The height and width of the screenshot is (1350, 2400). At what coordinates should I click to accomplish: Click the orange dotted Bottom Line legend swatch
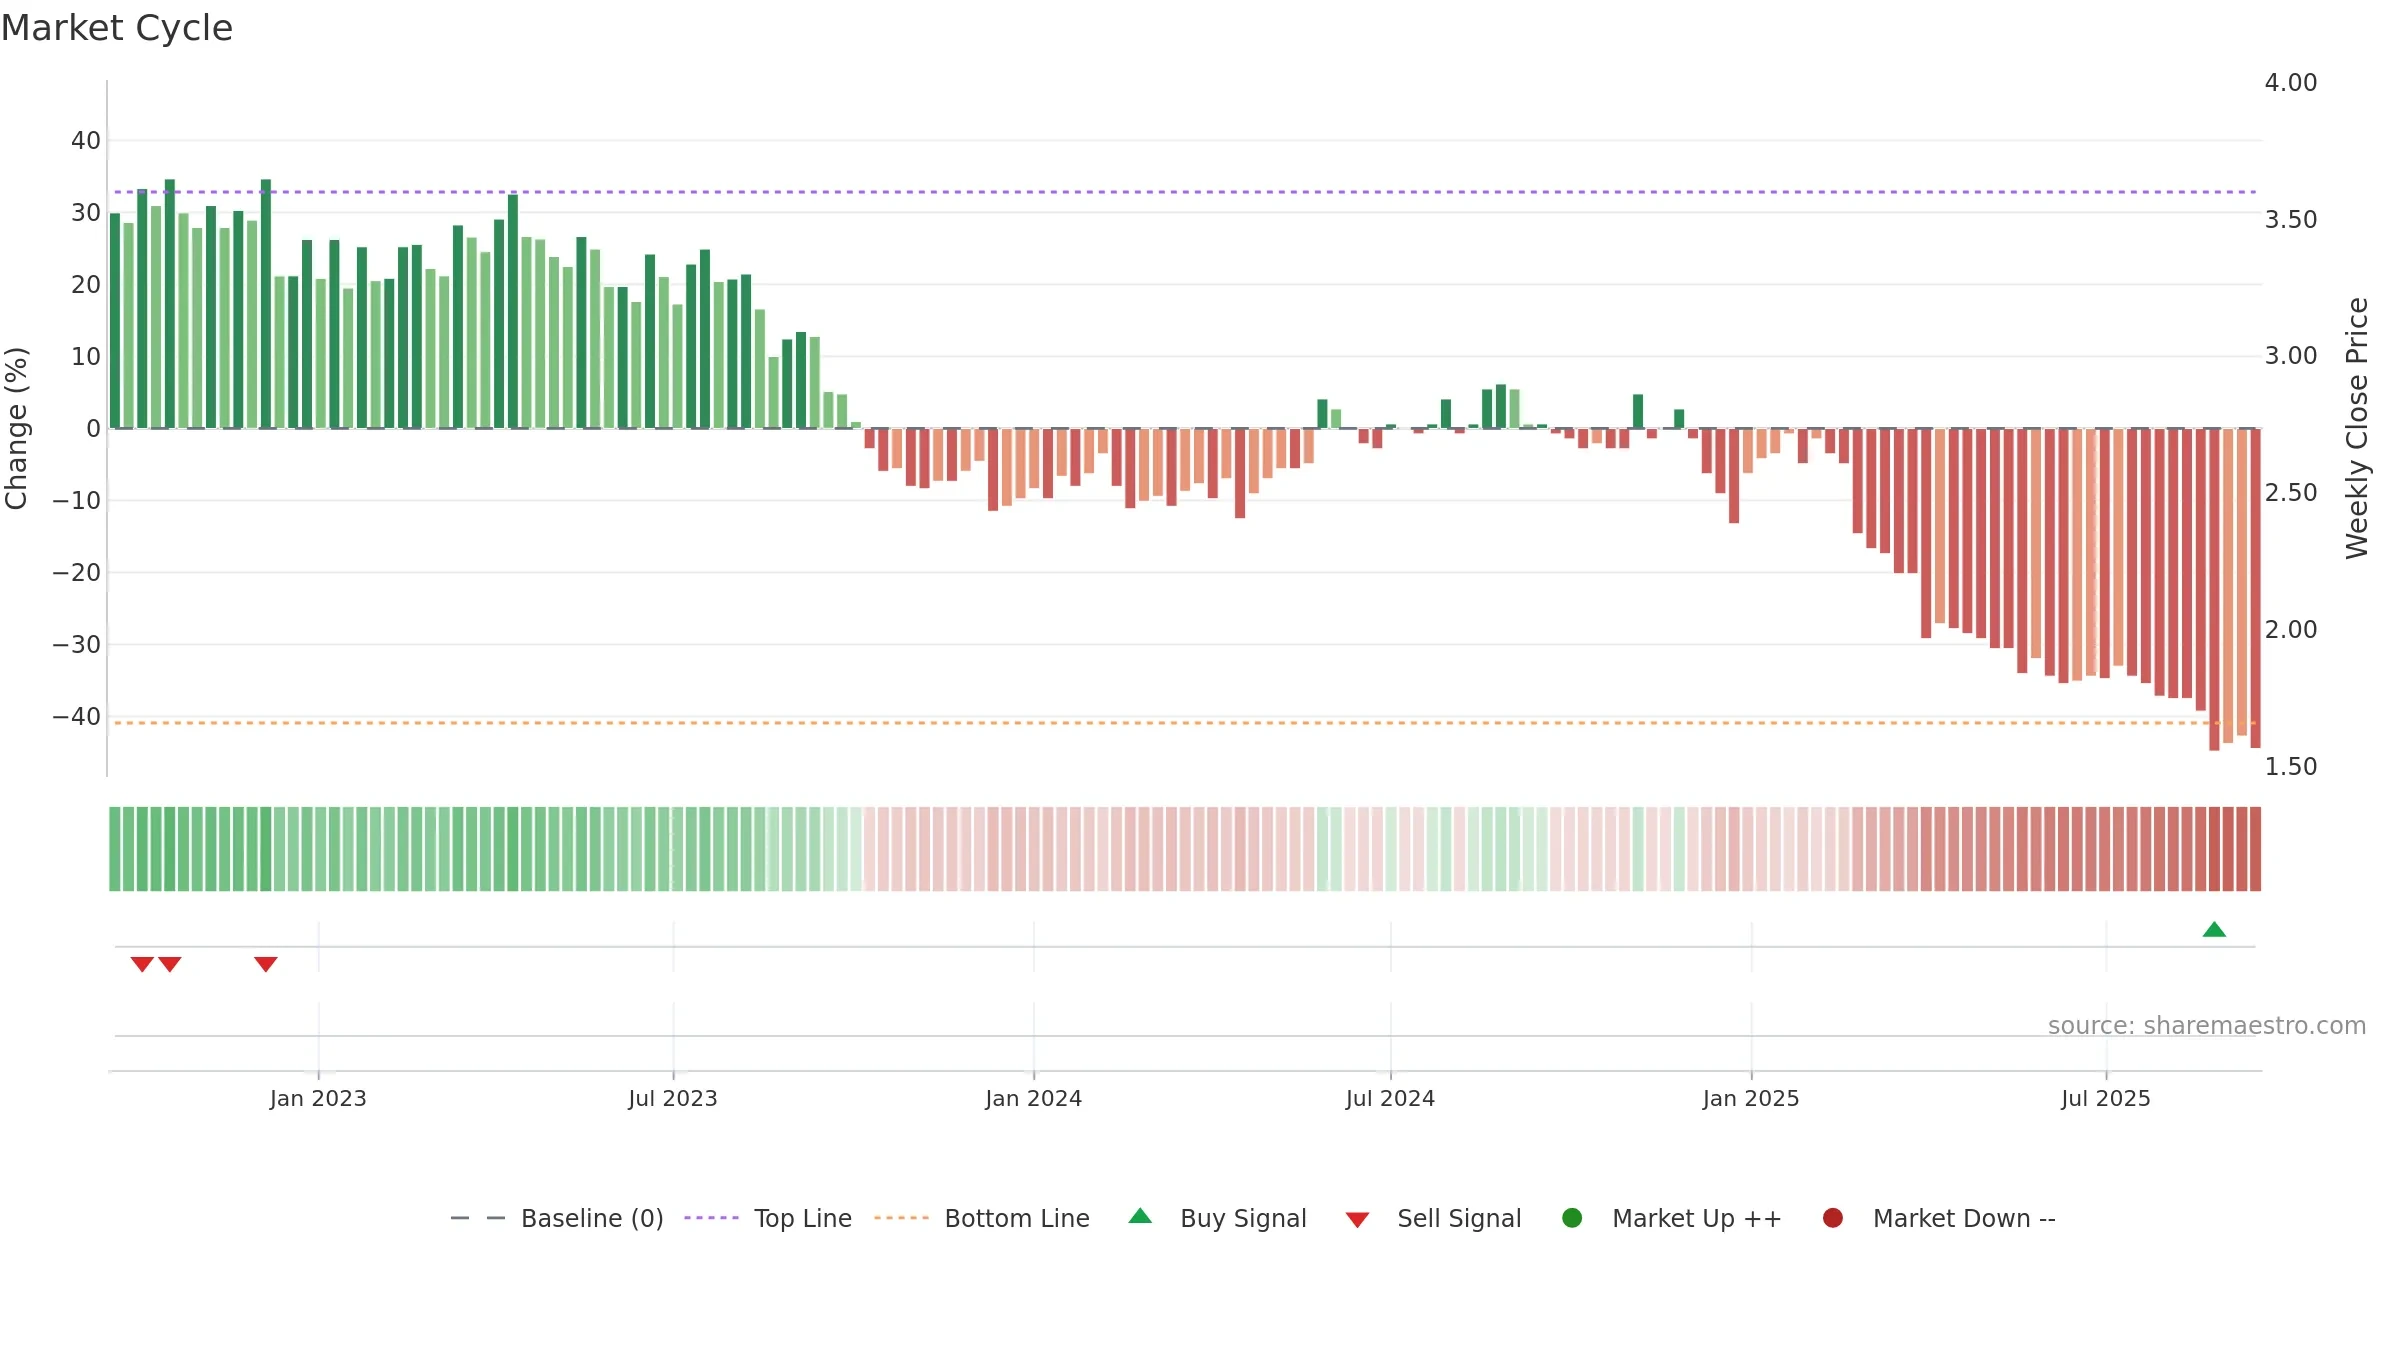pyautogui.click(x=901, y=1218)
